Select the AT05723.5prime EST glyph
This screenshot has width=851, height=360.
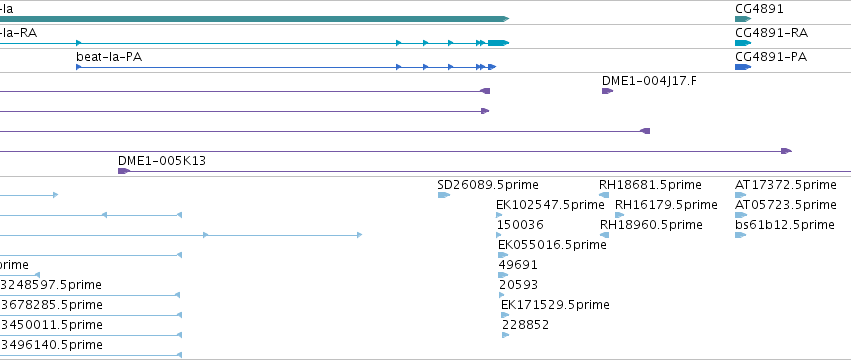point(741,215)
